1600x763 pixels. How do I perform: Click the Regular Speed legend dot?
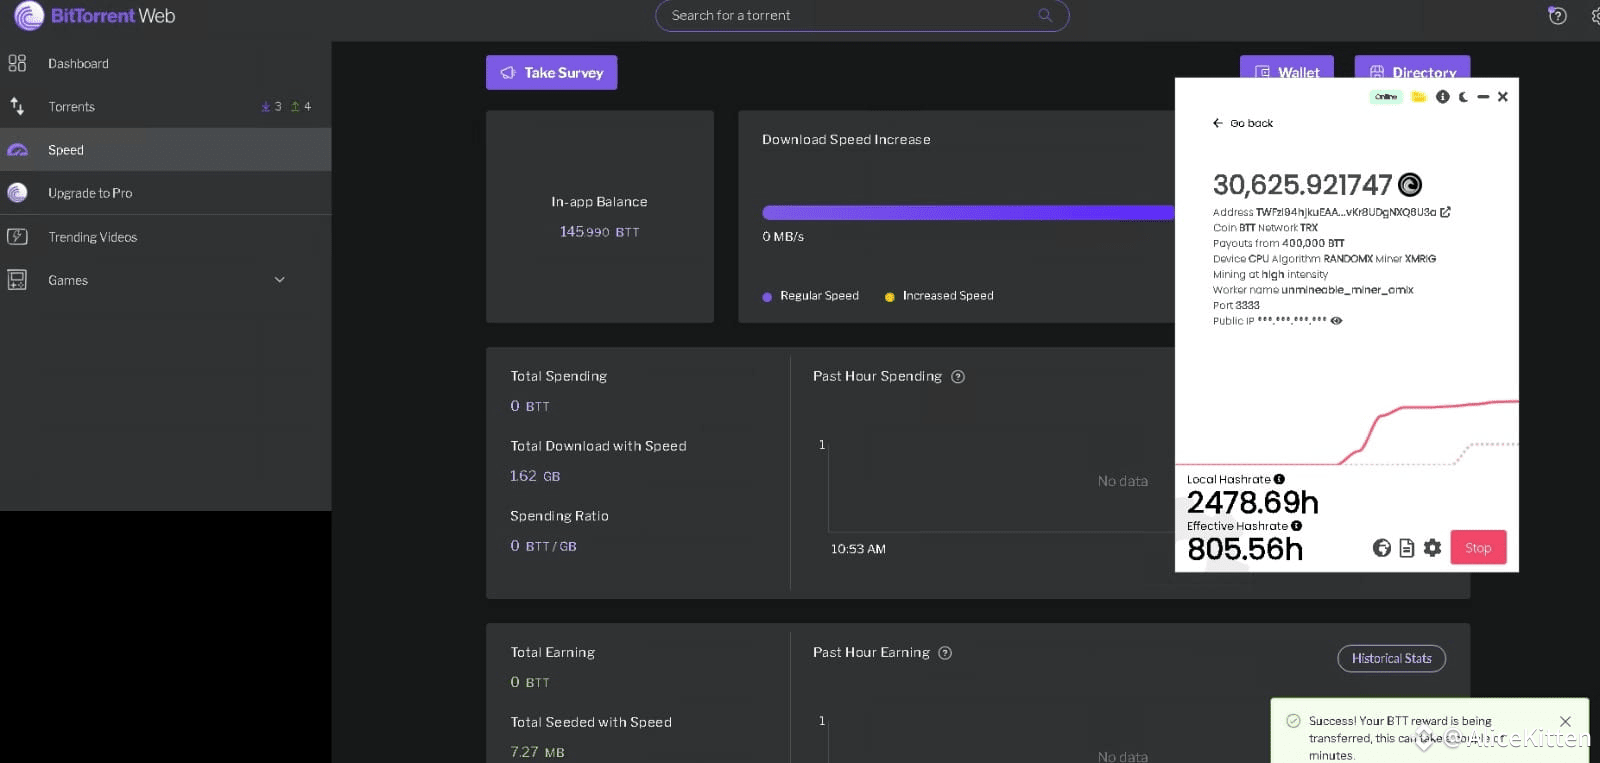point(767,297)
